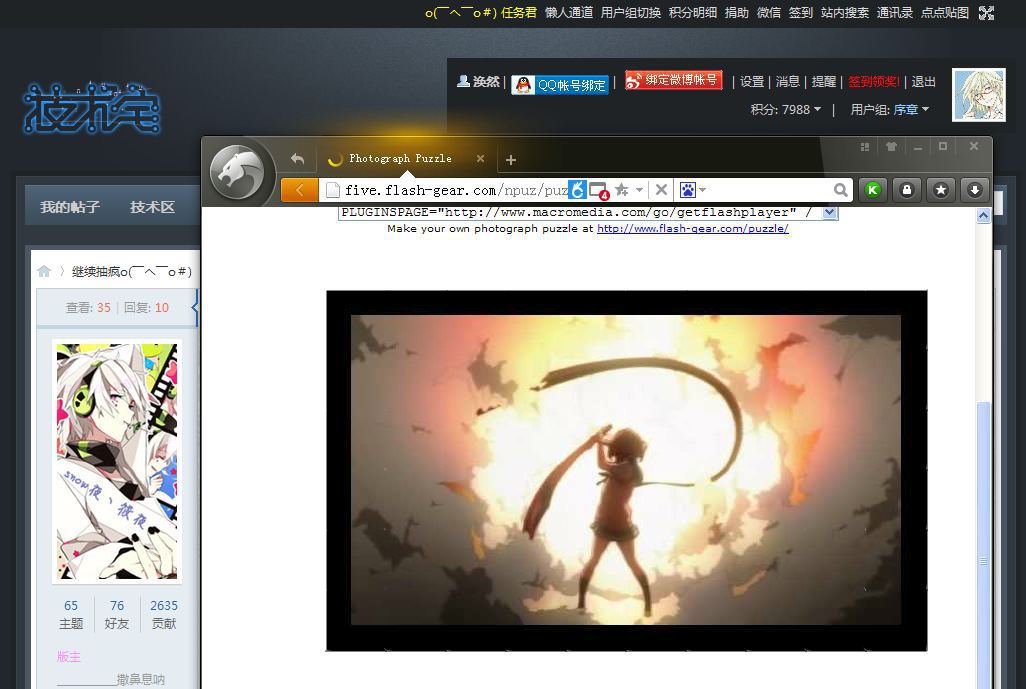Expand the 用户组 序章 dropdown
The height and width of the screenshot is (689, 1026).
(889, 110)
